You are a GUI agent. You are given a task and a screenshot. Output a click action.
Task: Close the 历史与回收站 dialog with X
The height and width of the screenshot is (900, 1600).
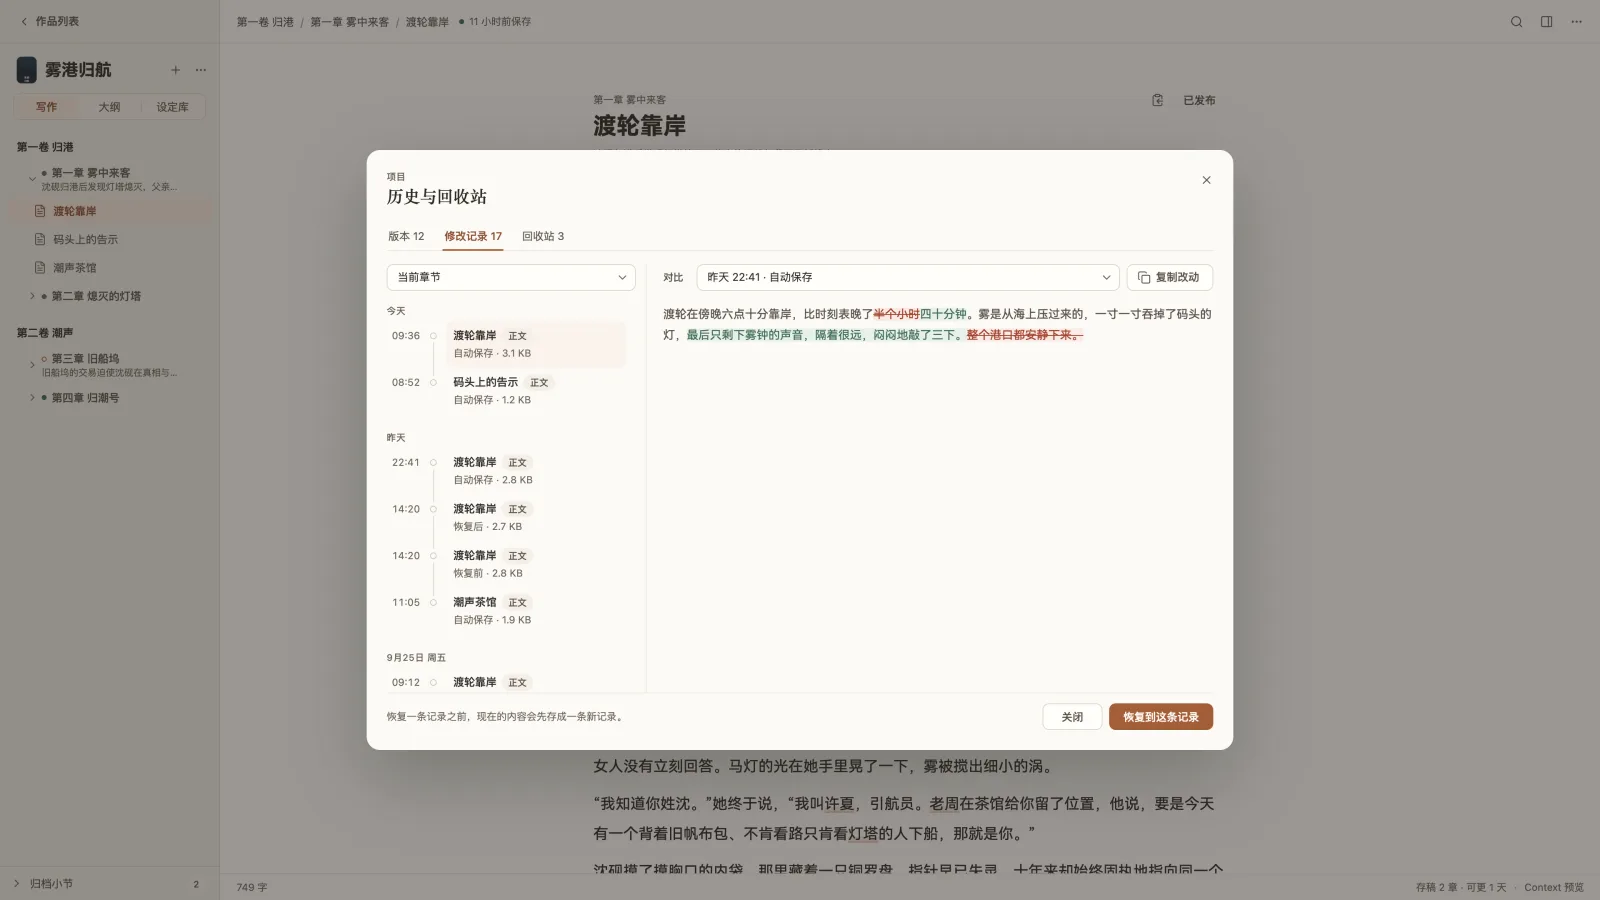coord(1206,180)
